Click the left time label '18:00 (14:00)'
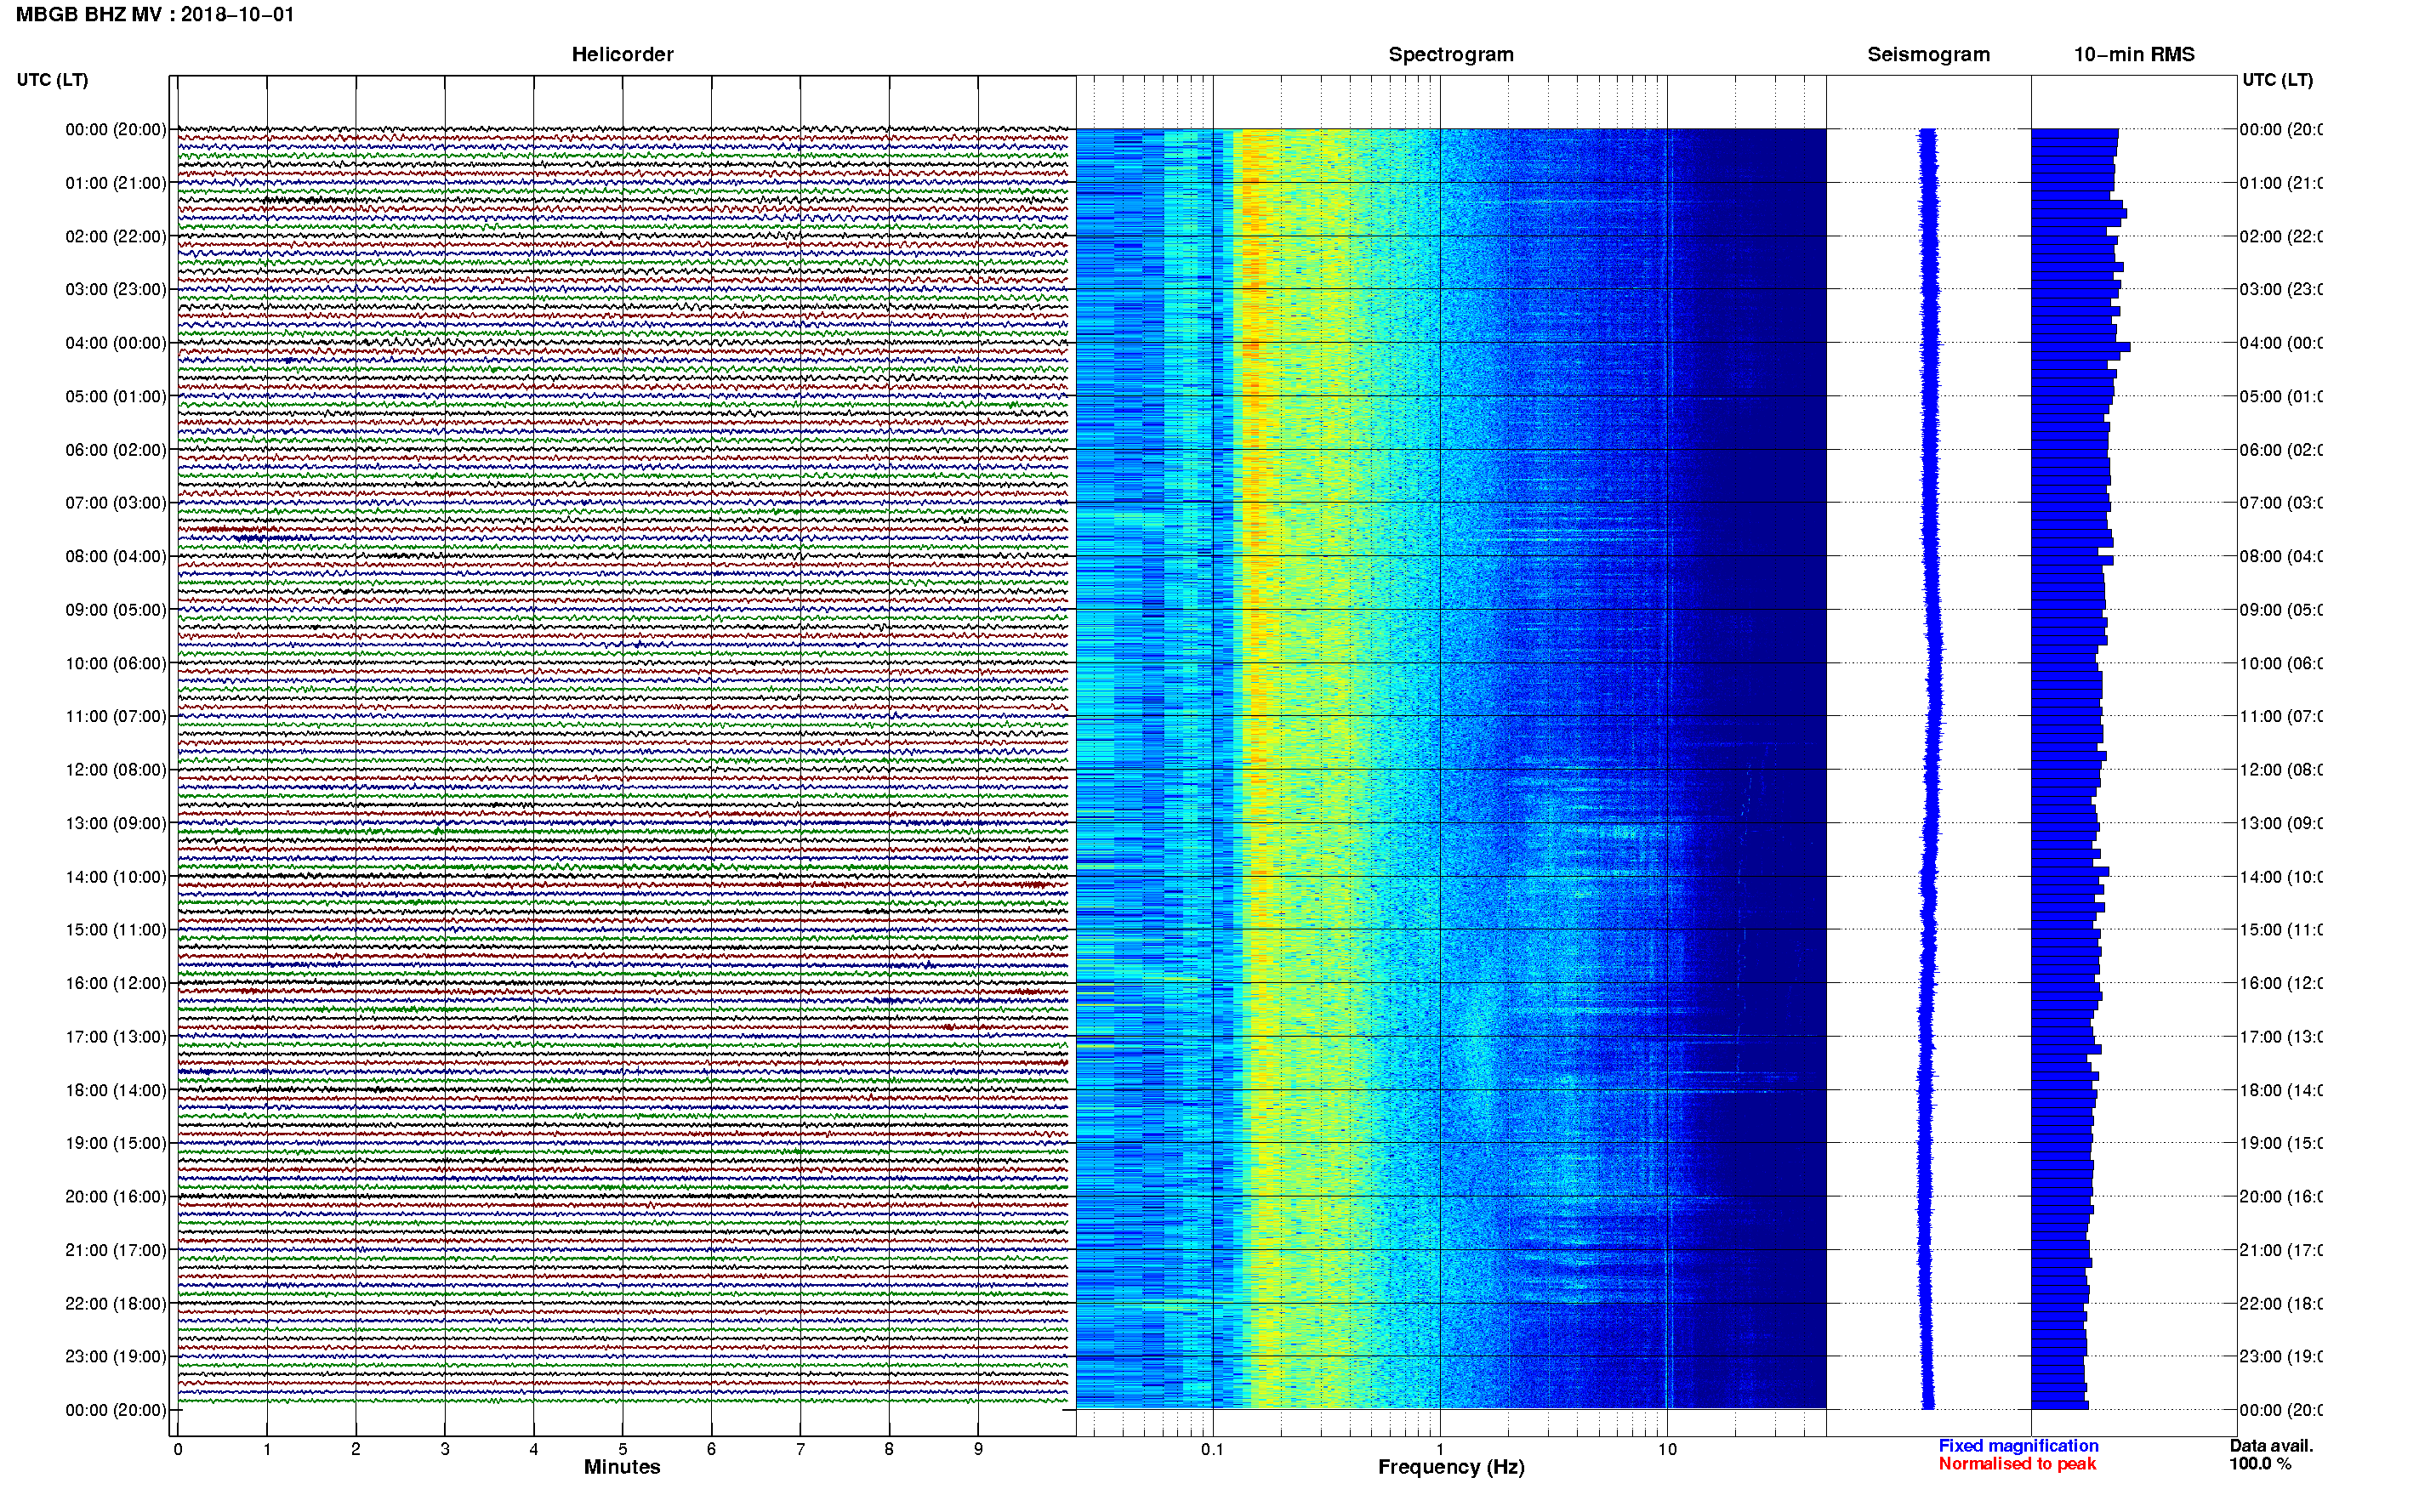 point(116,1090)
